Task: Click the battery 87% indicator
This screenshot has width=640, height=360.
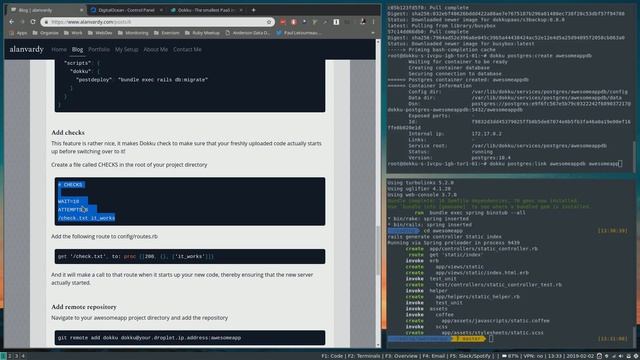Action: click(x=510, y=356)
